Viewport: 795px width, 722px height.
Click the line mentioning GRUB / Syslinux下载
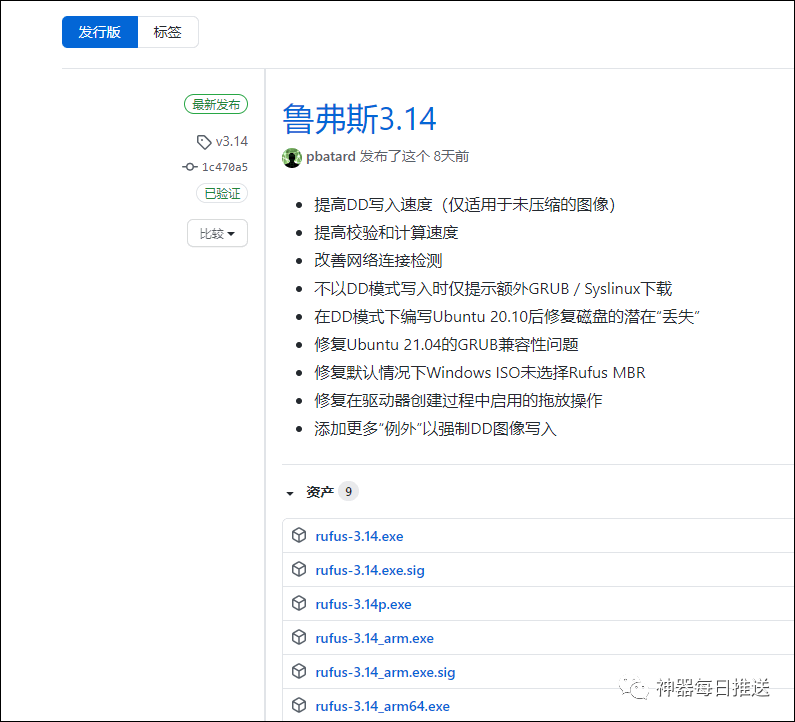(493, 289)
